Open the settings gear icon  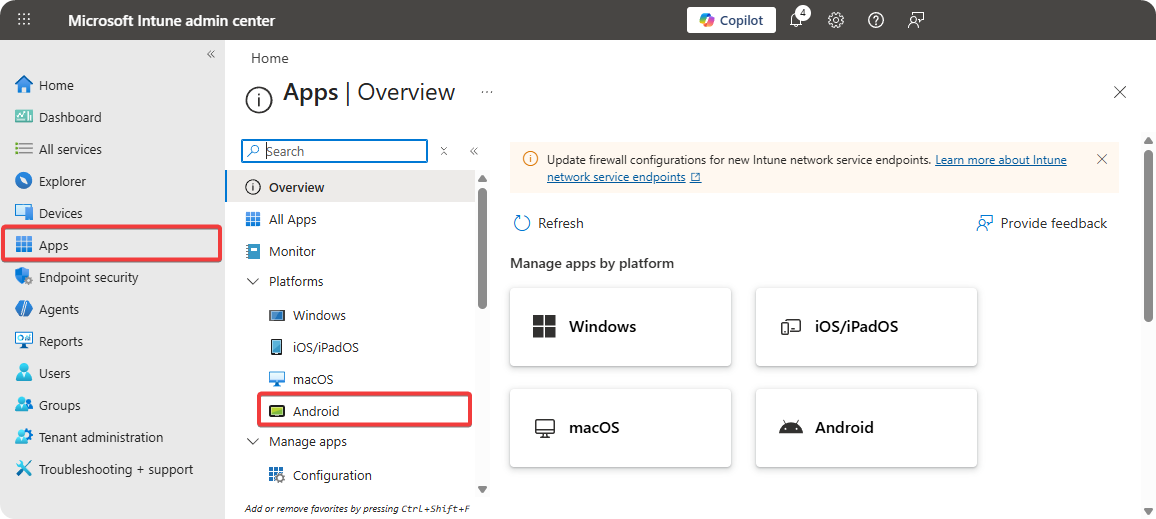tap(836, 20)
